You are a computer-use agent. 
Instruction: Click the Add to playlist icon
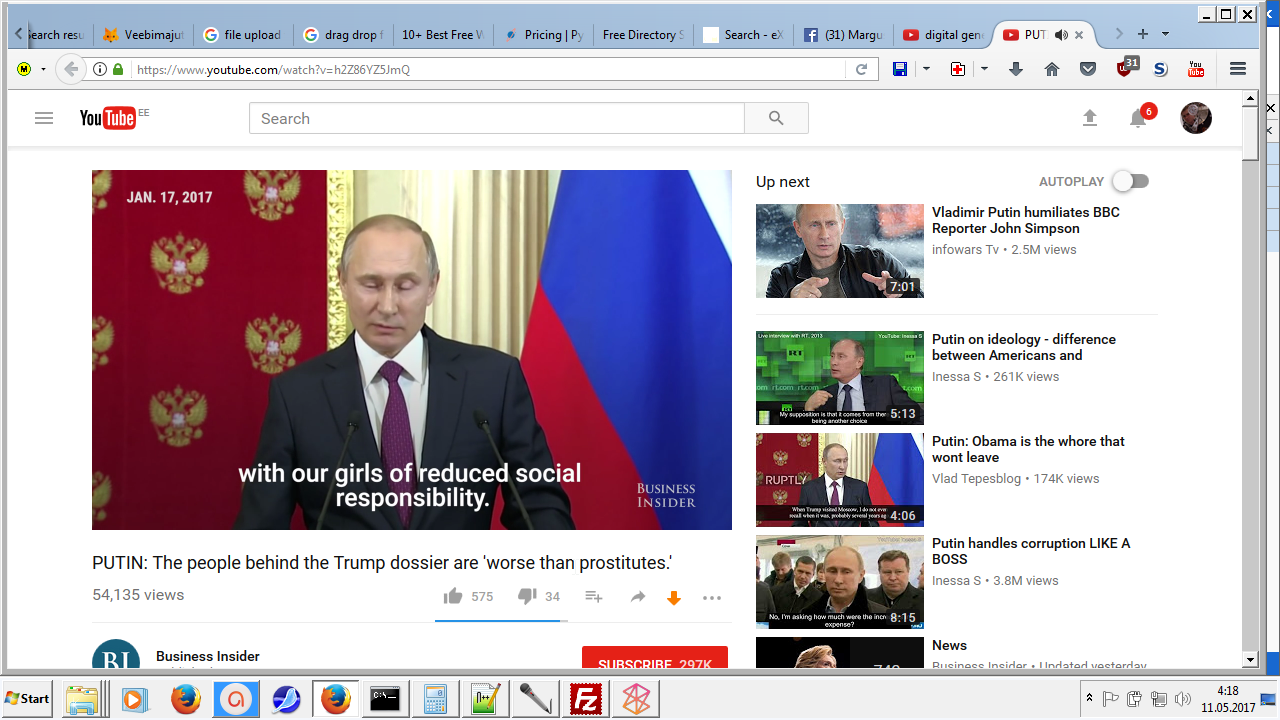[594, 597]
